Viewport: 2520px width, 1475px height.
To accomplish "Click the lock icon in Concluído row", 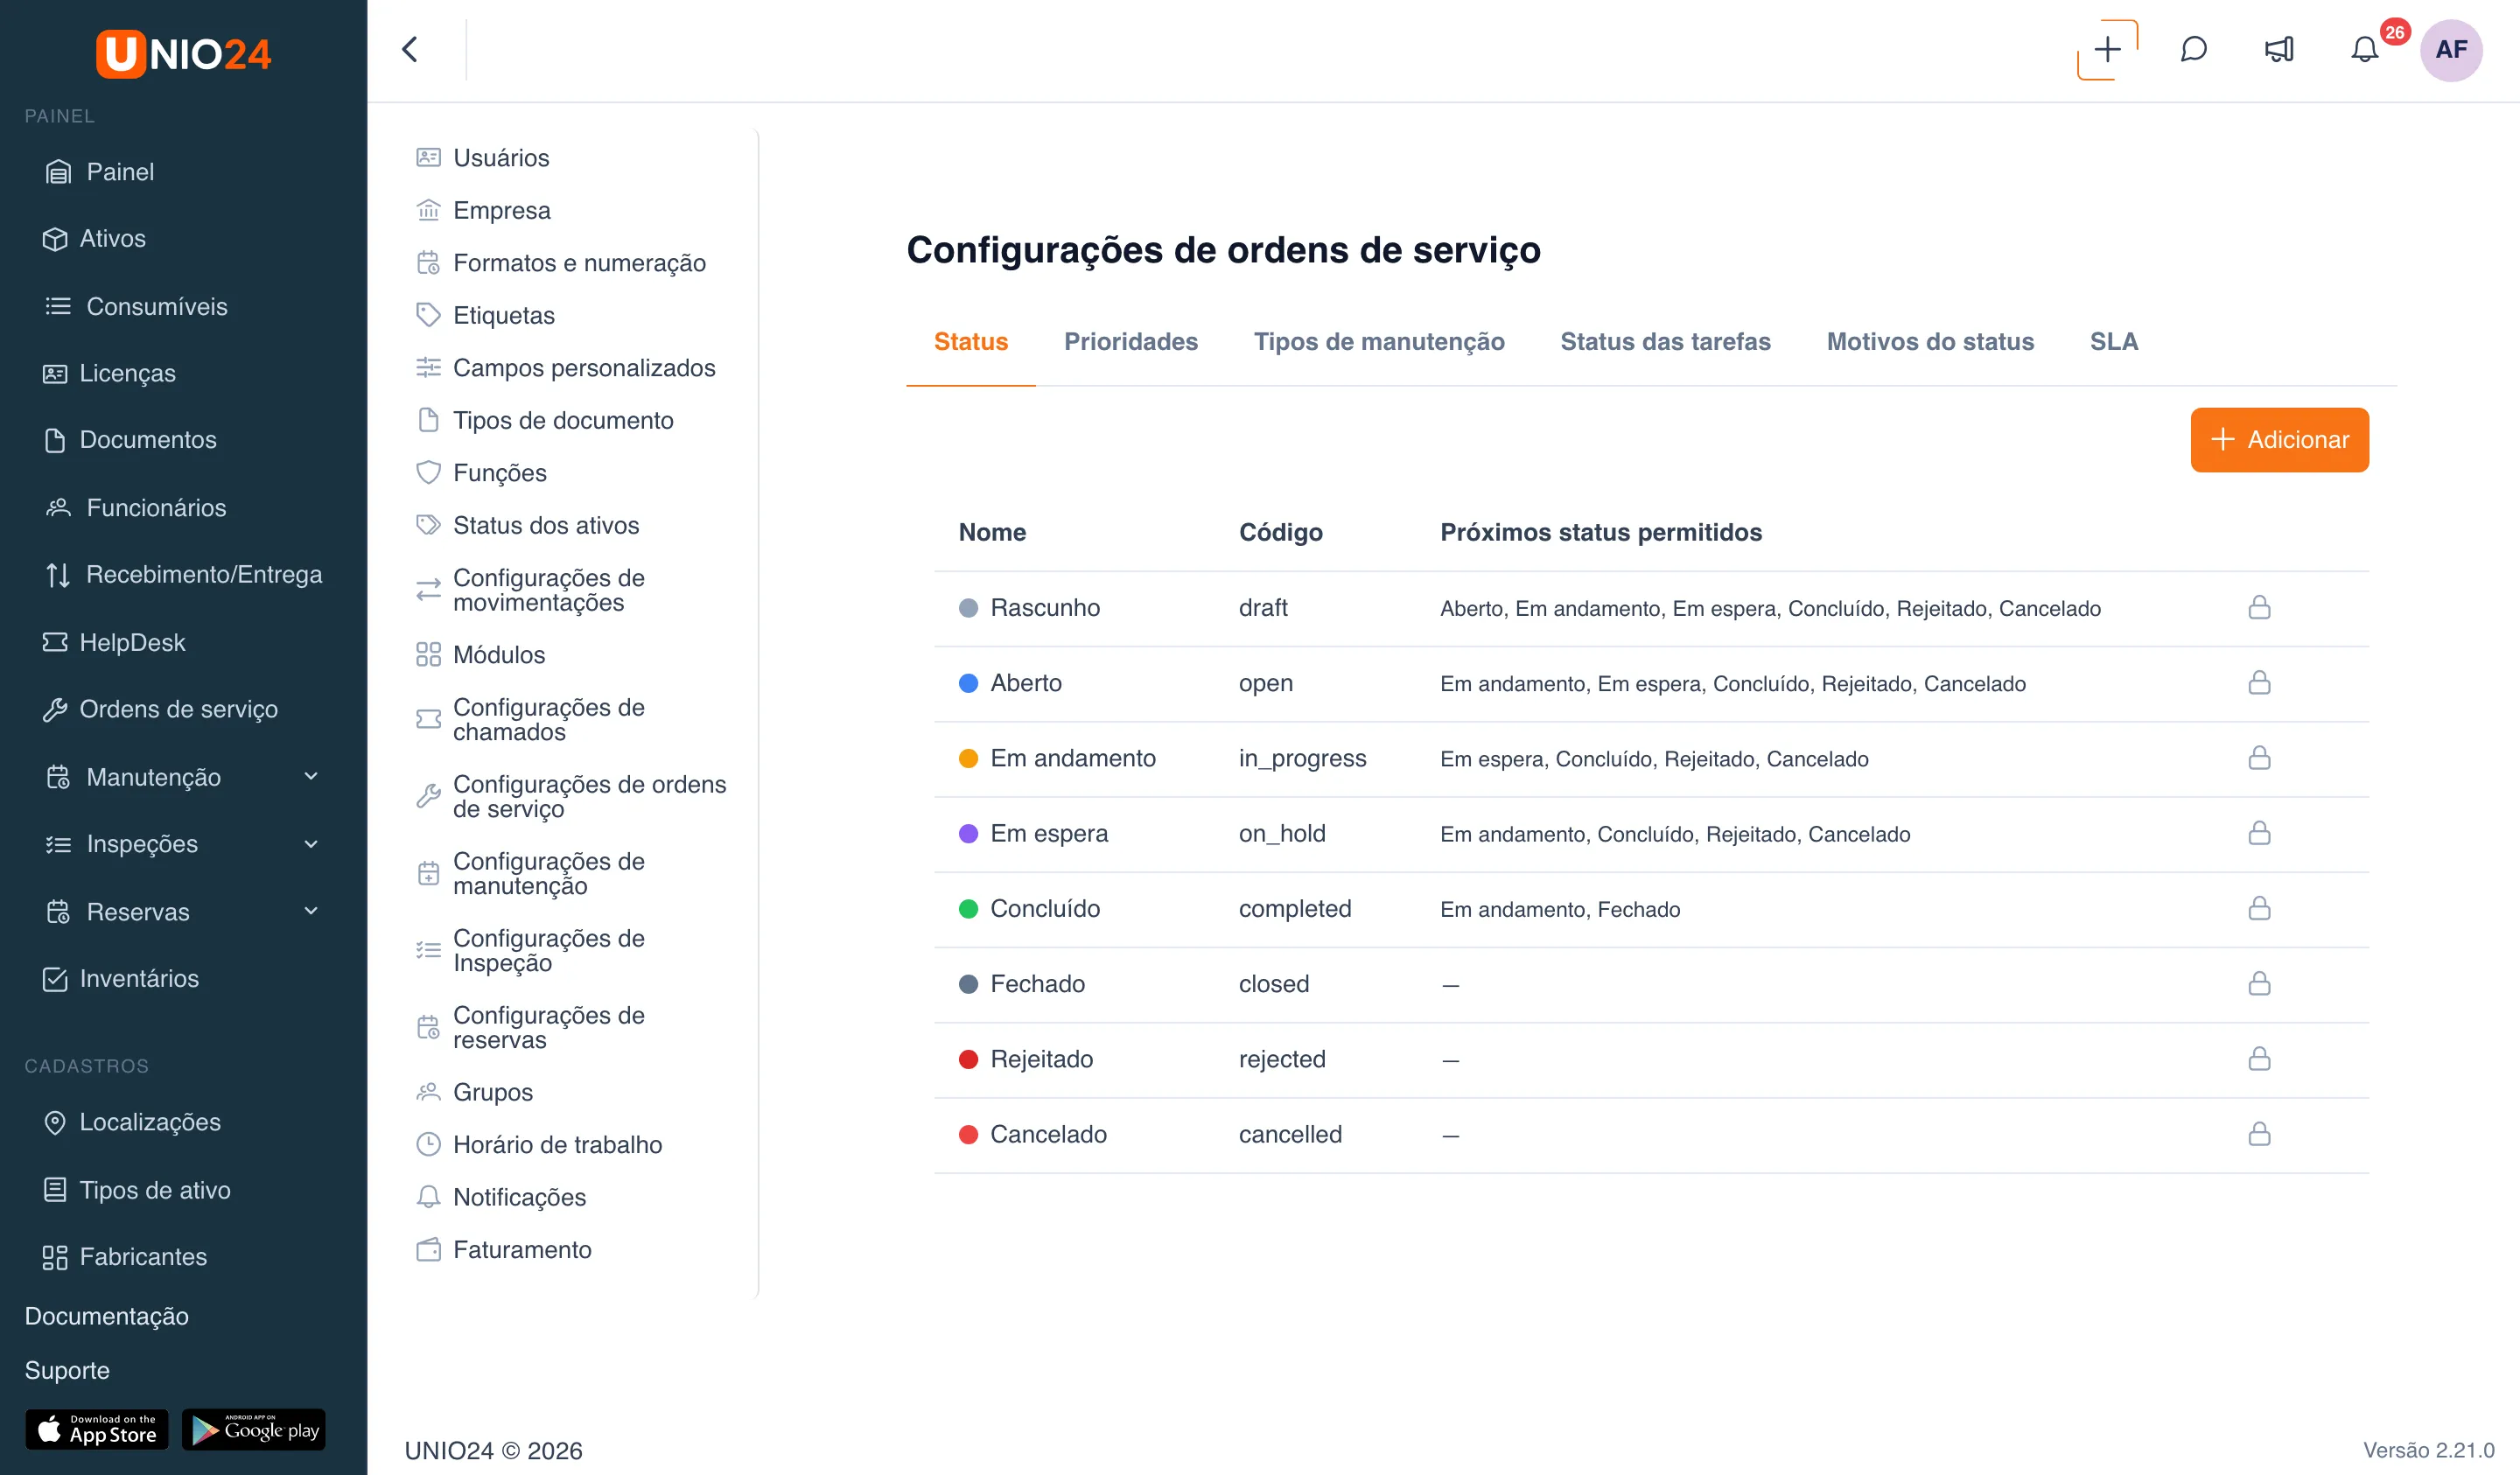I will click(2259, 908).
